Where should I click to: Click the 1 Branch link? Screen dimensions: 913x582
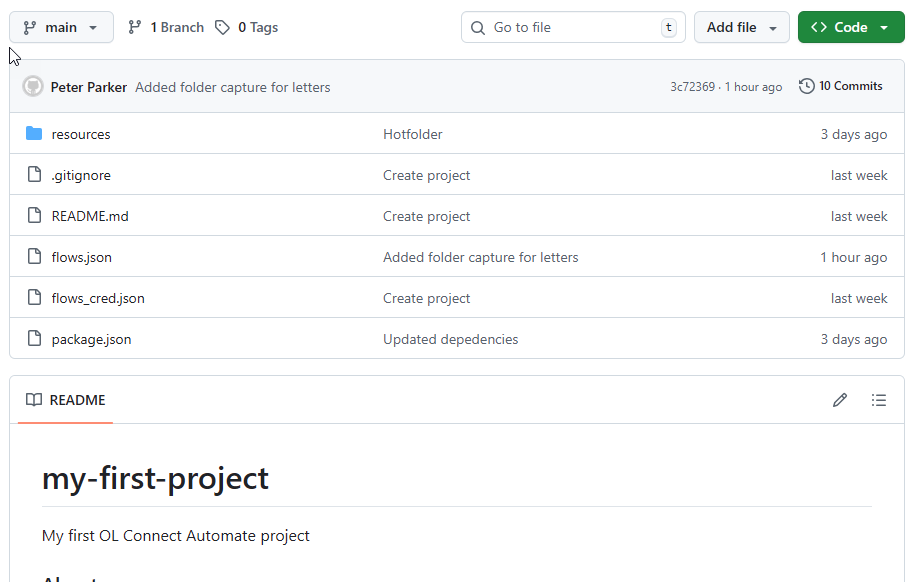[166, 27]
